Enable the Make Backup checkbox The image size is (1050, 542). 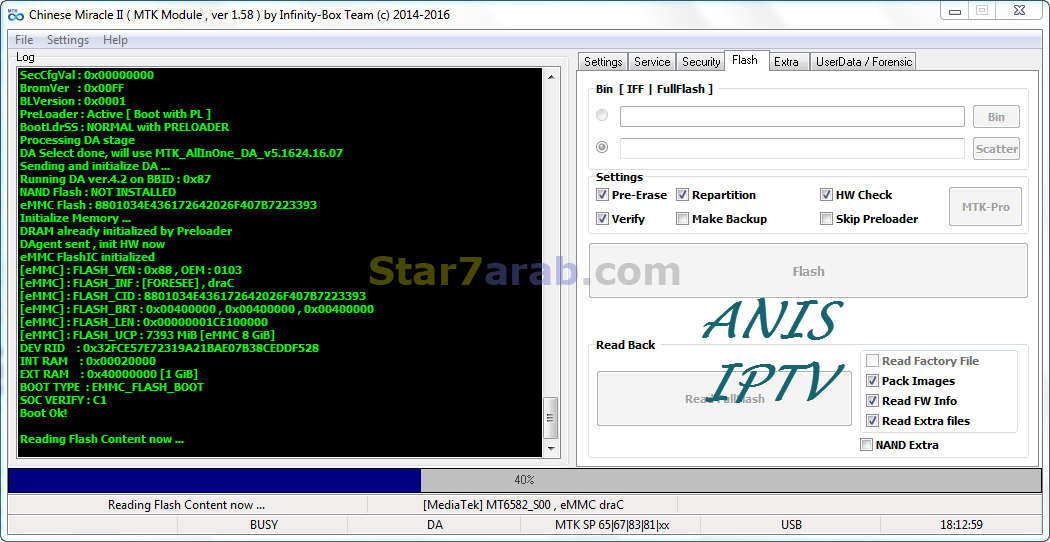click(x=682, y=218)
